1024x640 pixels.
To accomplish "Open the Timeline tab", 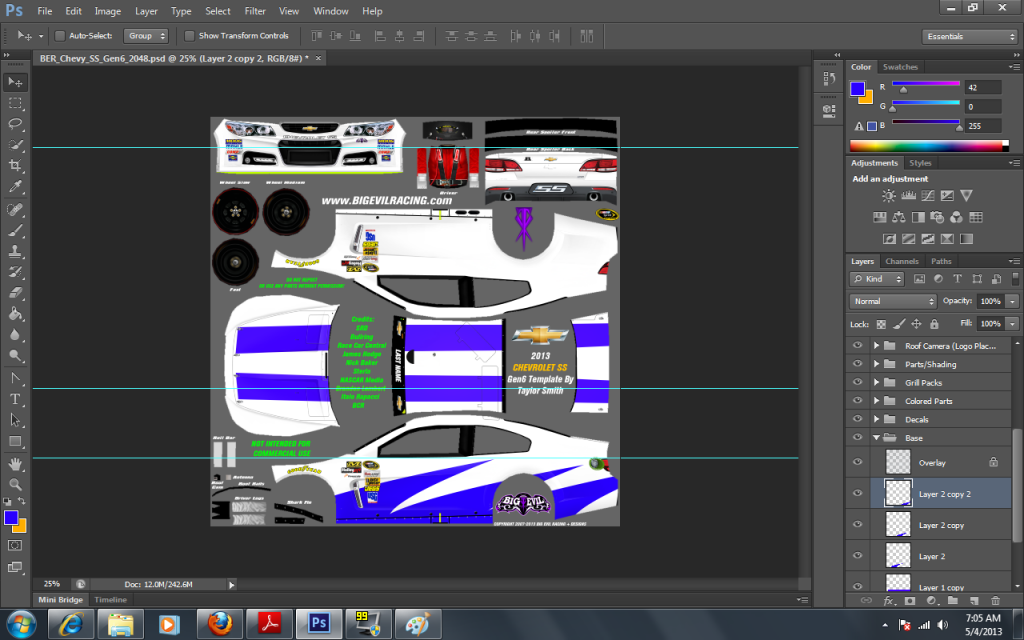I will tap(110, 600).
